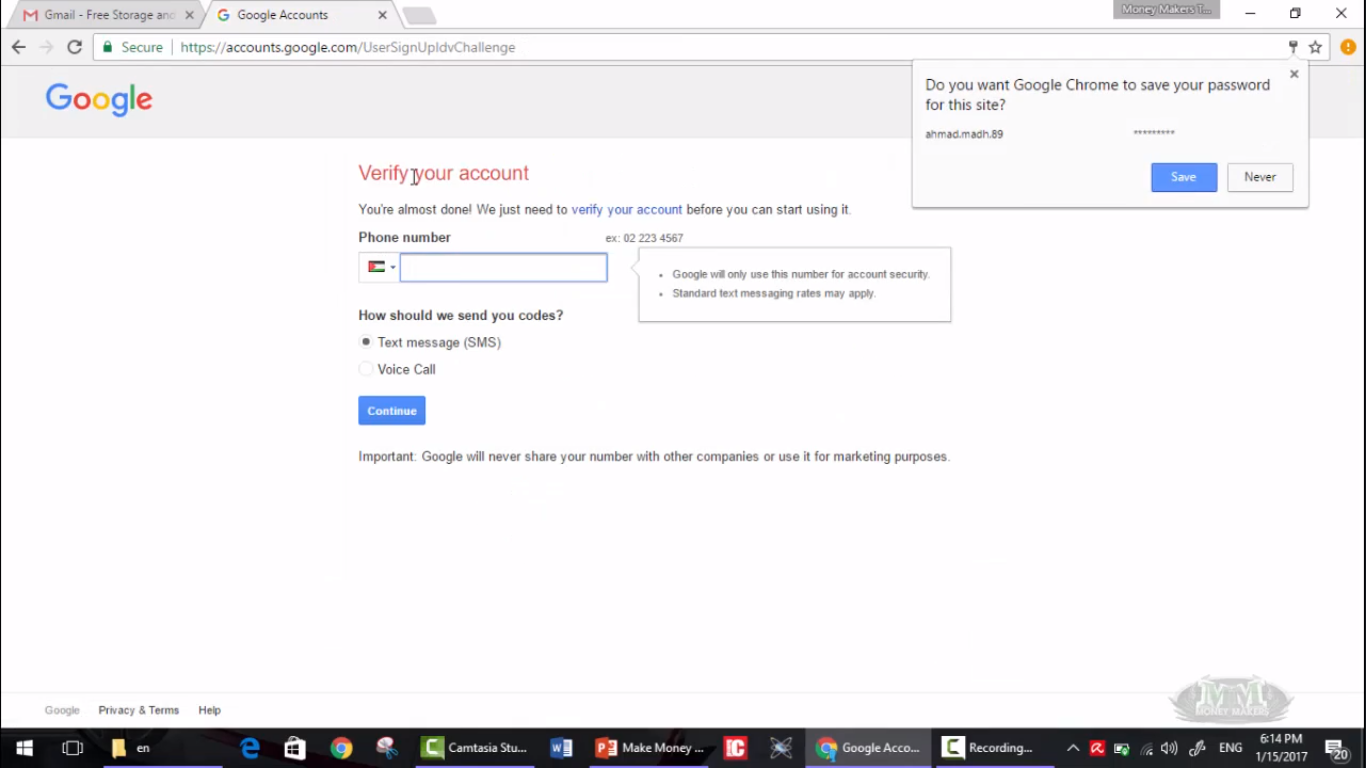The image size is (1366, 768).
Task: Click the saved password key icon
Action: 1293,47
